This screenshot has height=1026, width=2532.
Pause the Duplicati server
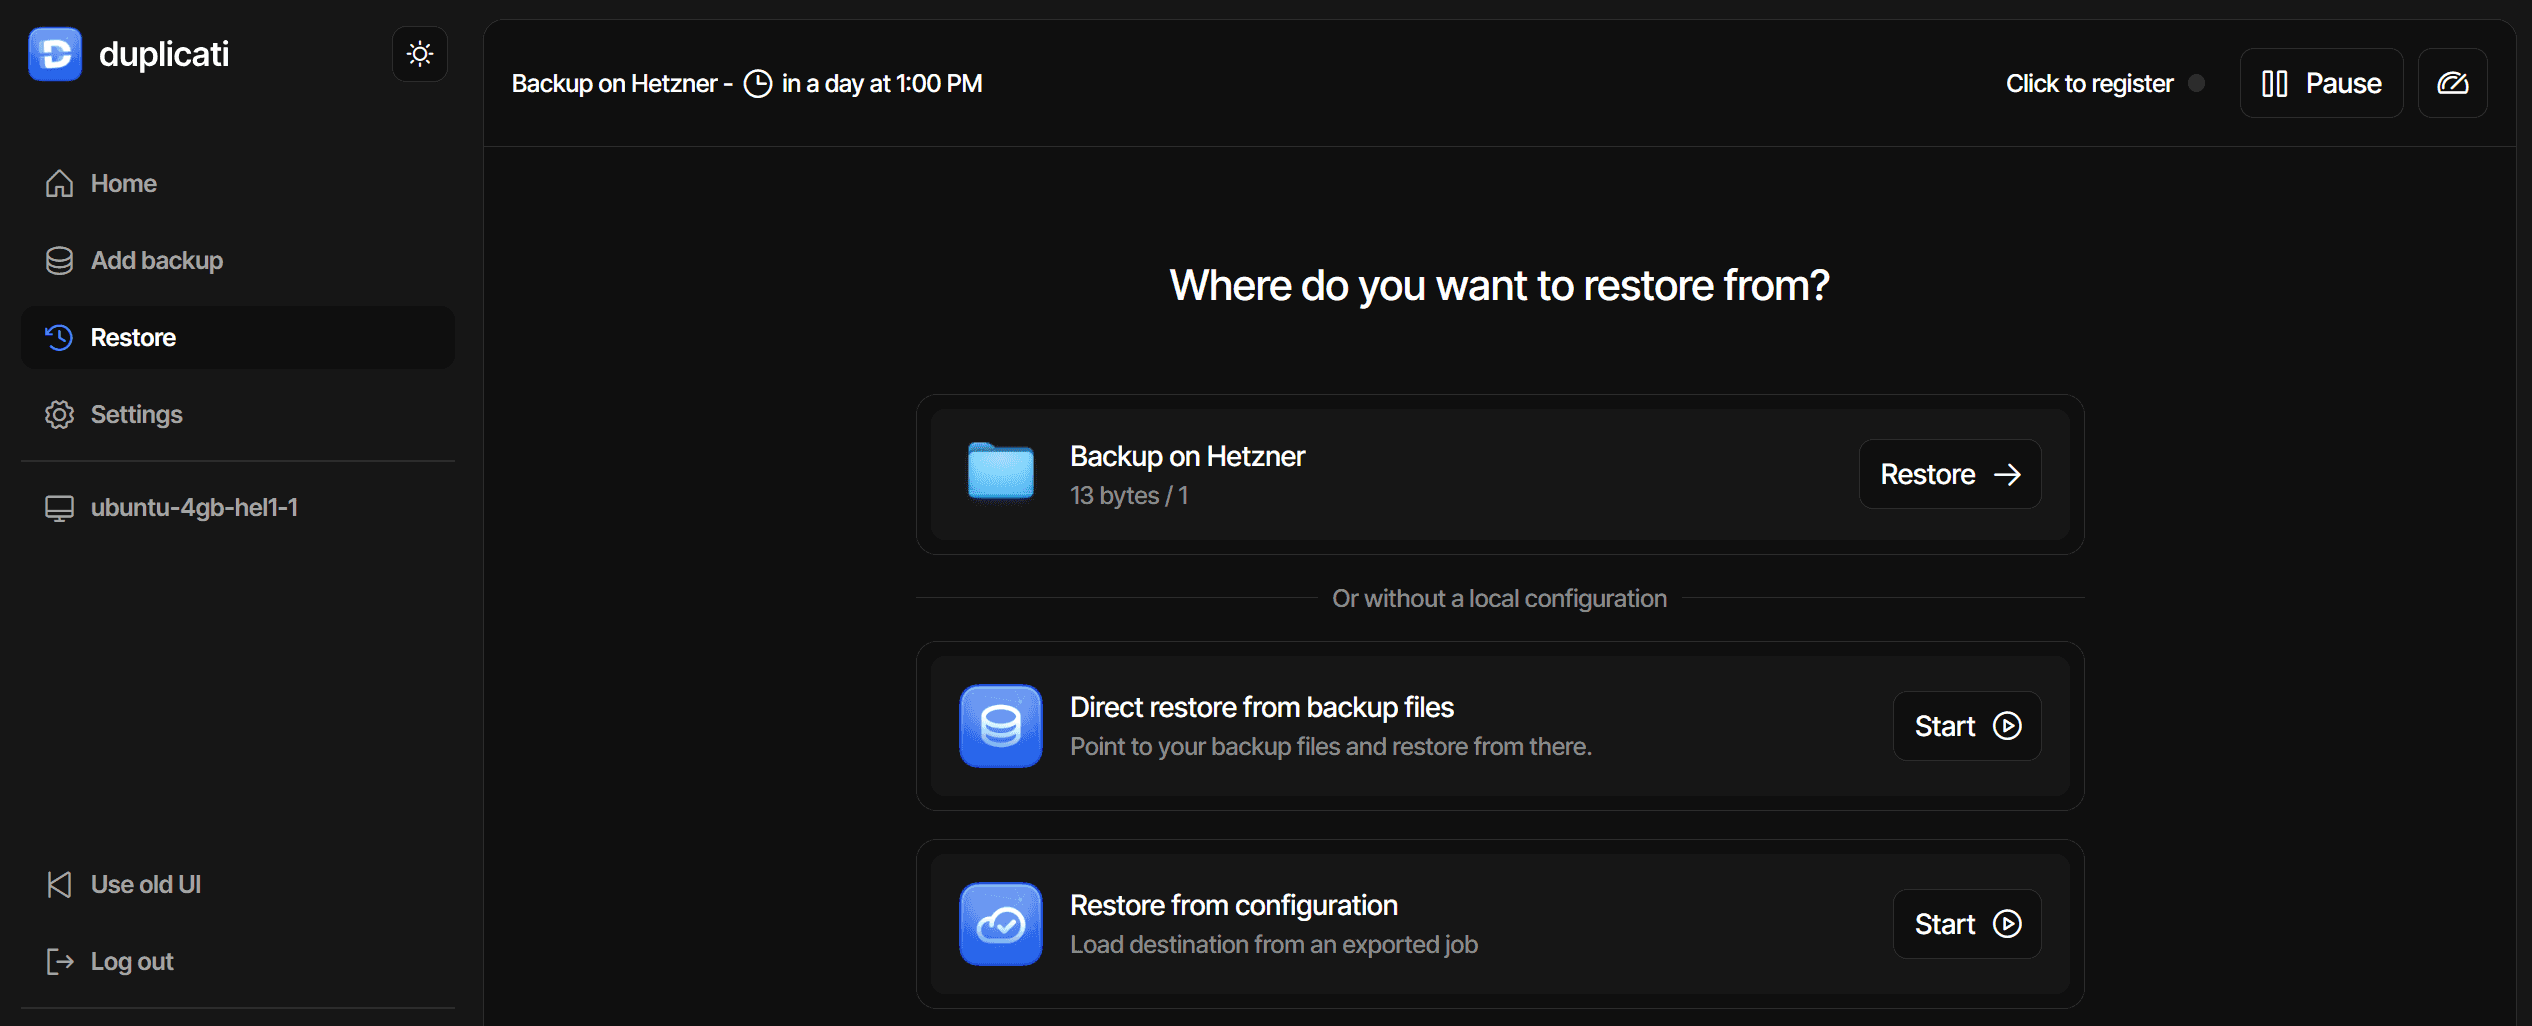point(2321,84)
